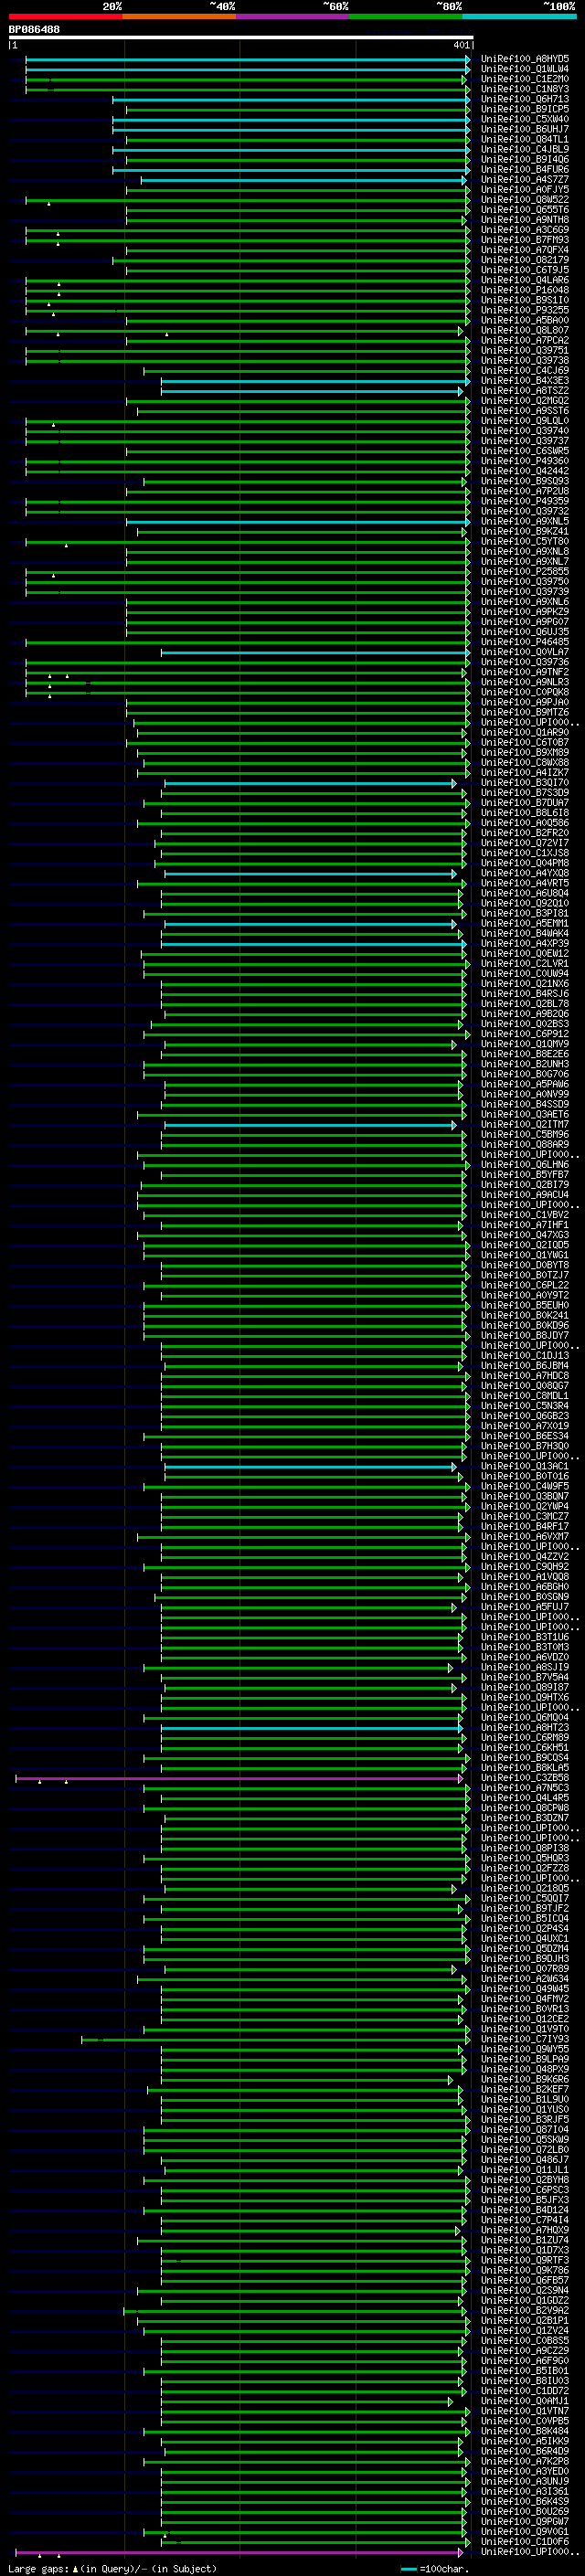This screenshot has width=585, height=2576.
Task: Select the query name BP086488
Action: click(x=34, y=29)
